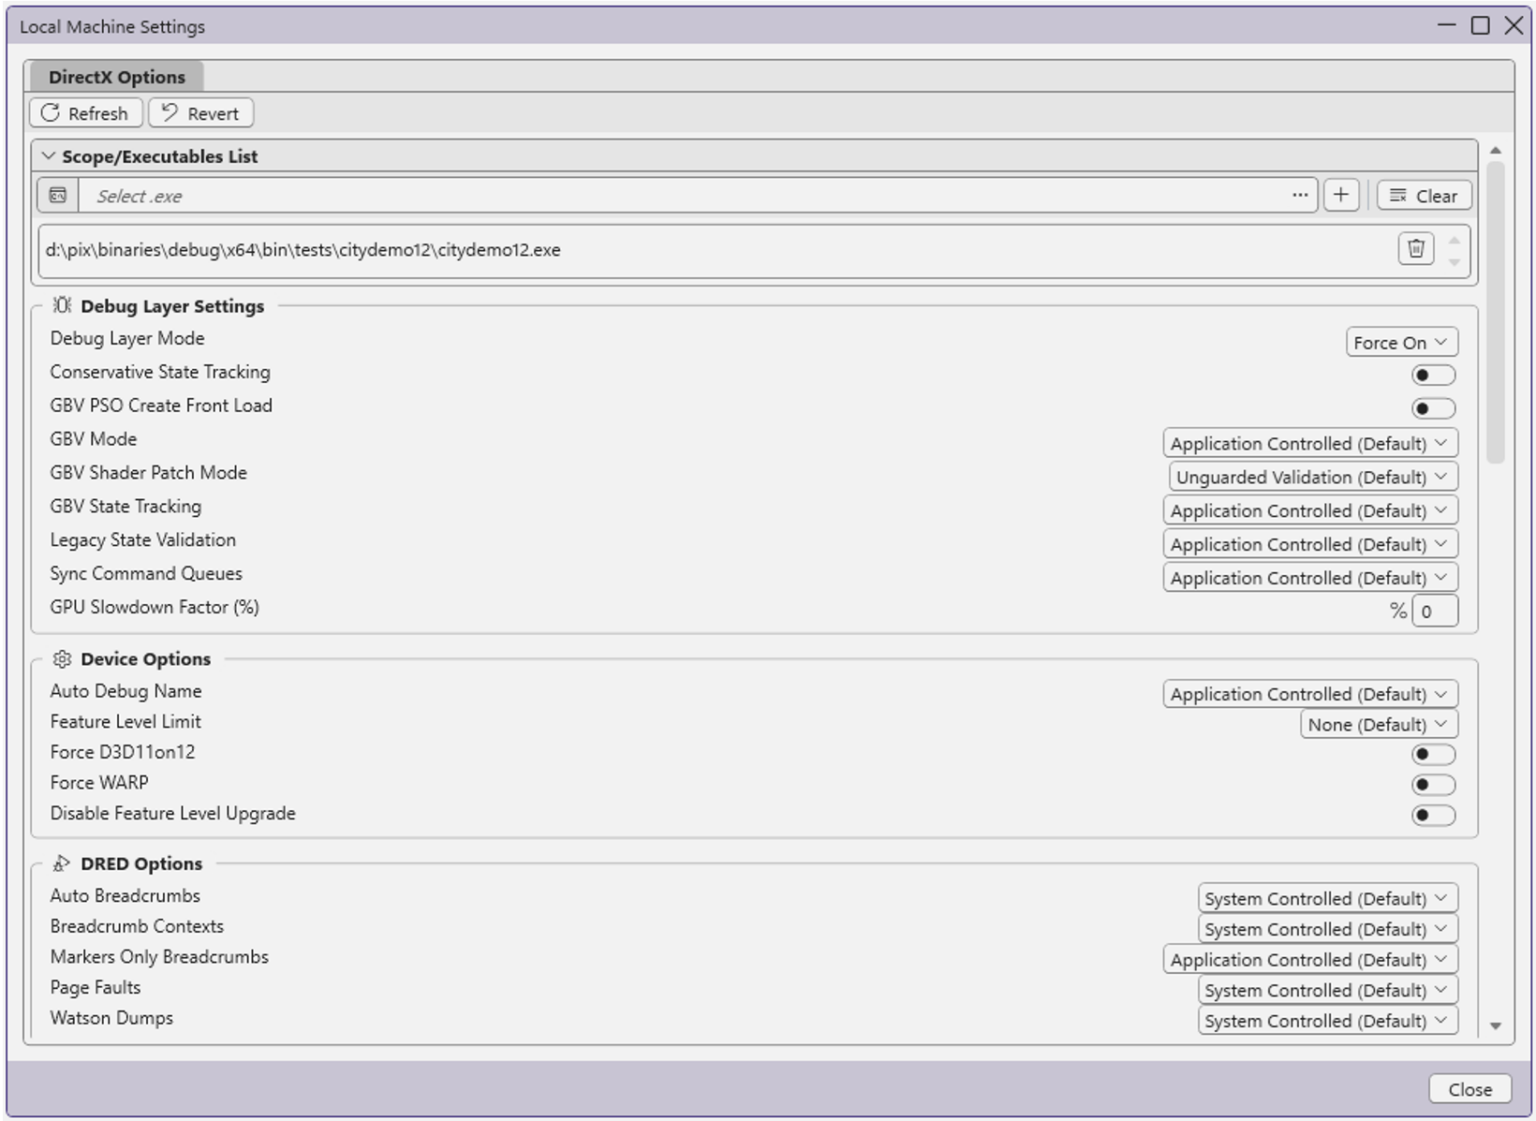
Task: Click the plus icon to add an executable
Action: point(1341,195)
